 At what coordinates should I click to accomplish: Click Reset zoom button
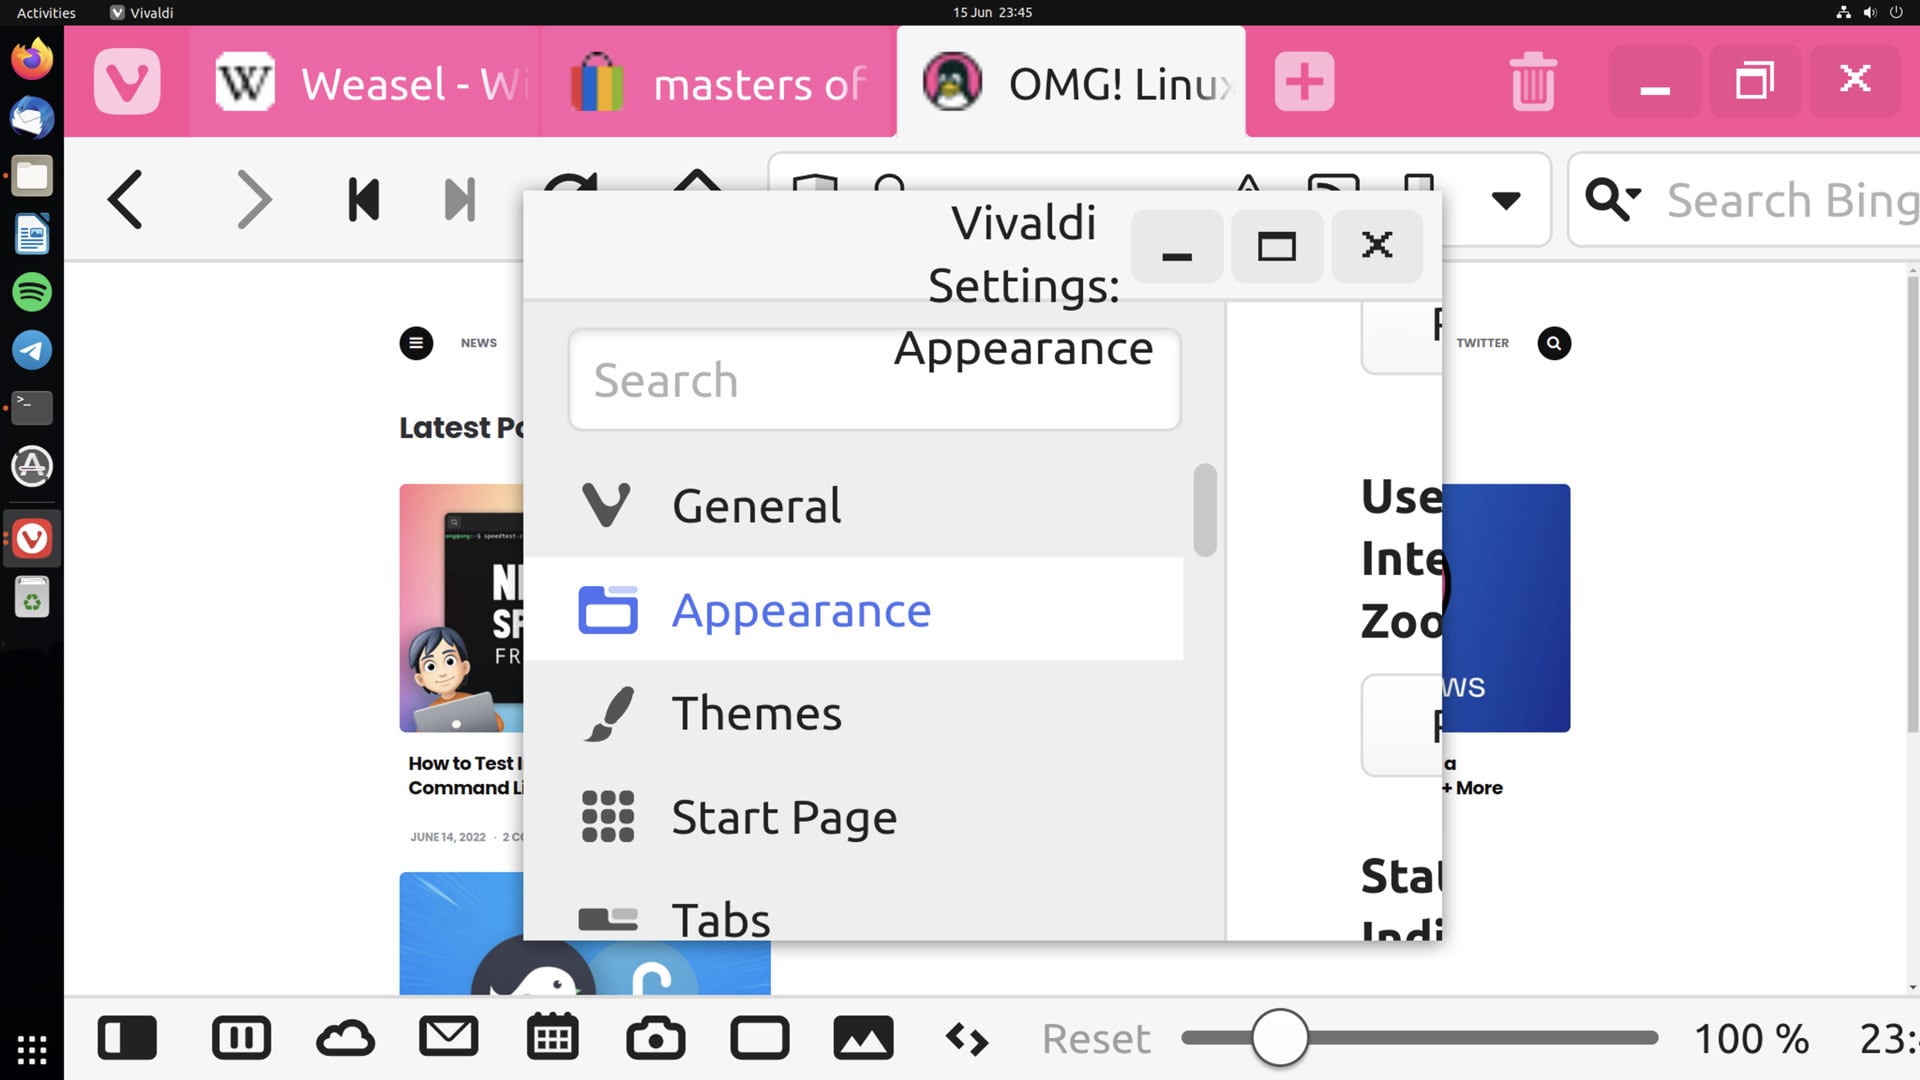click(x=1096, y=1039)
